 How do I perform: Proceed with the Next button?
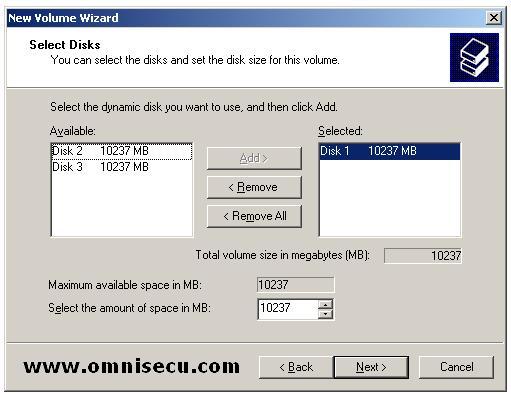[x=371, y=367]
